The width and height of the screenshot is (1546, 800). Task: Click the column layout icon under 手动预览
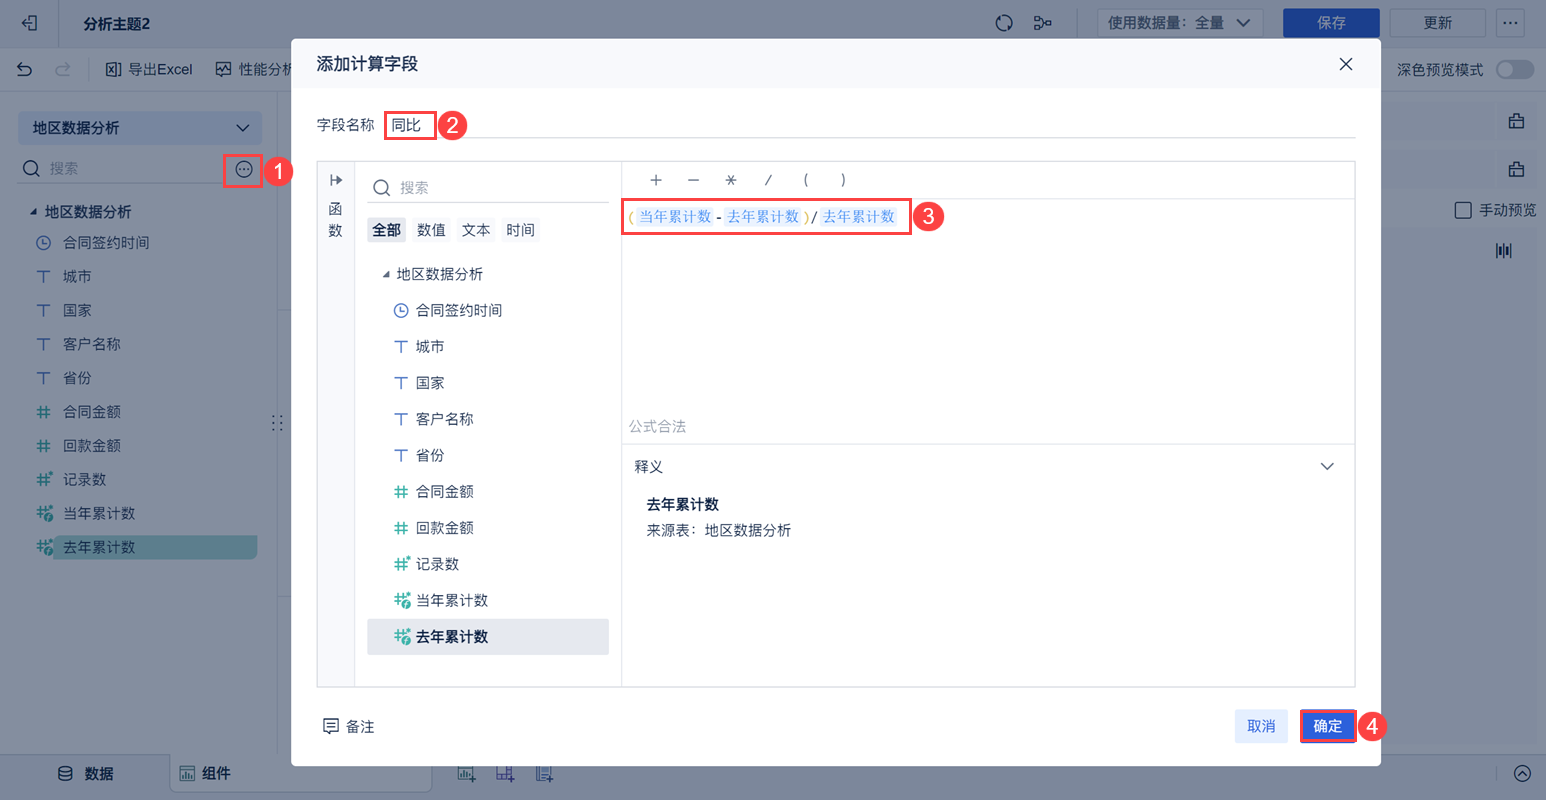(x=1503, y=250)
